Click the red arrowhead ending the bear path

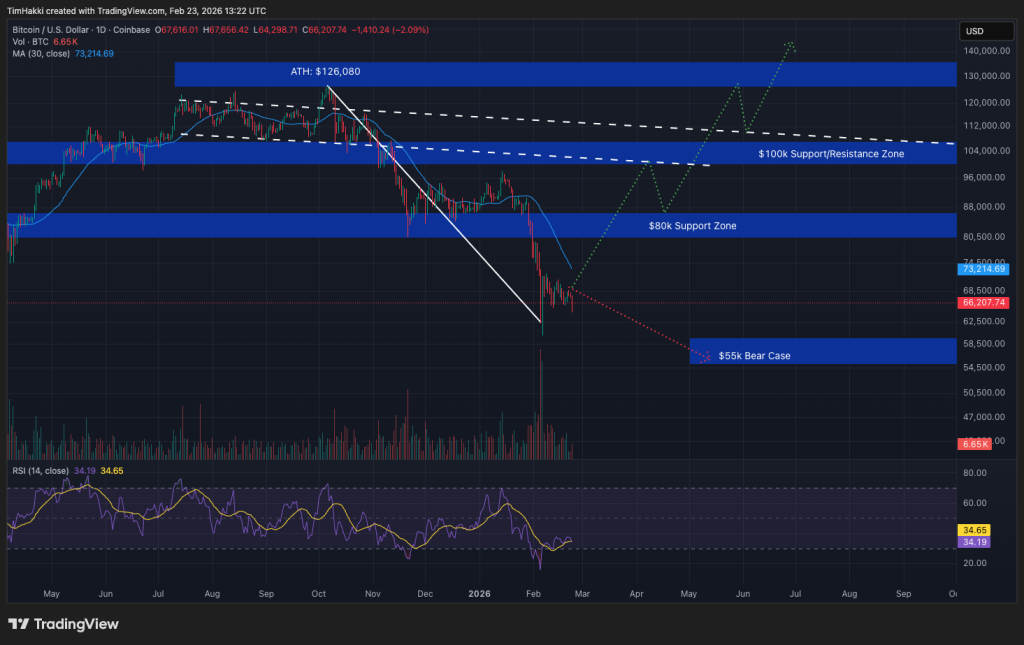tap(707, 357)
